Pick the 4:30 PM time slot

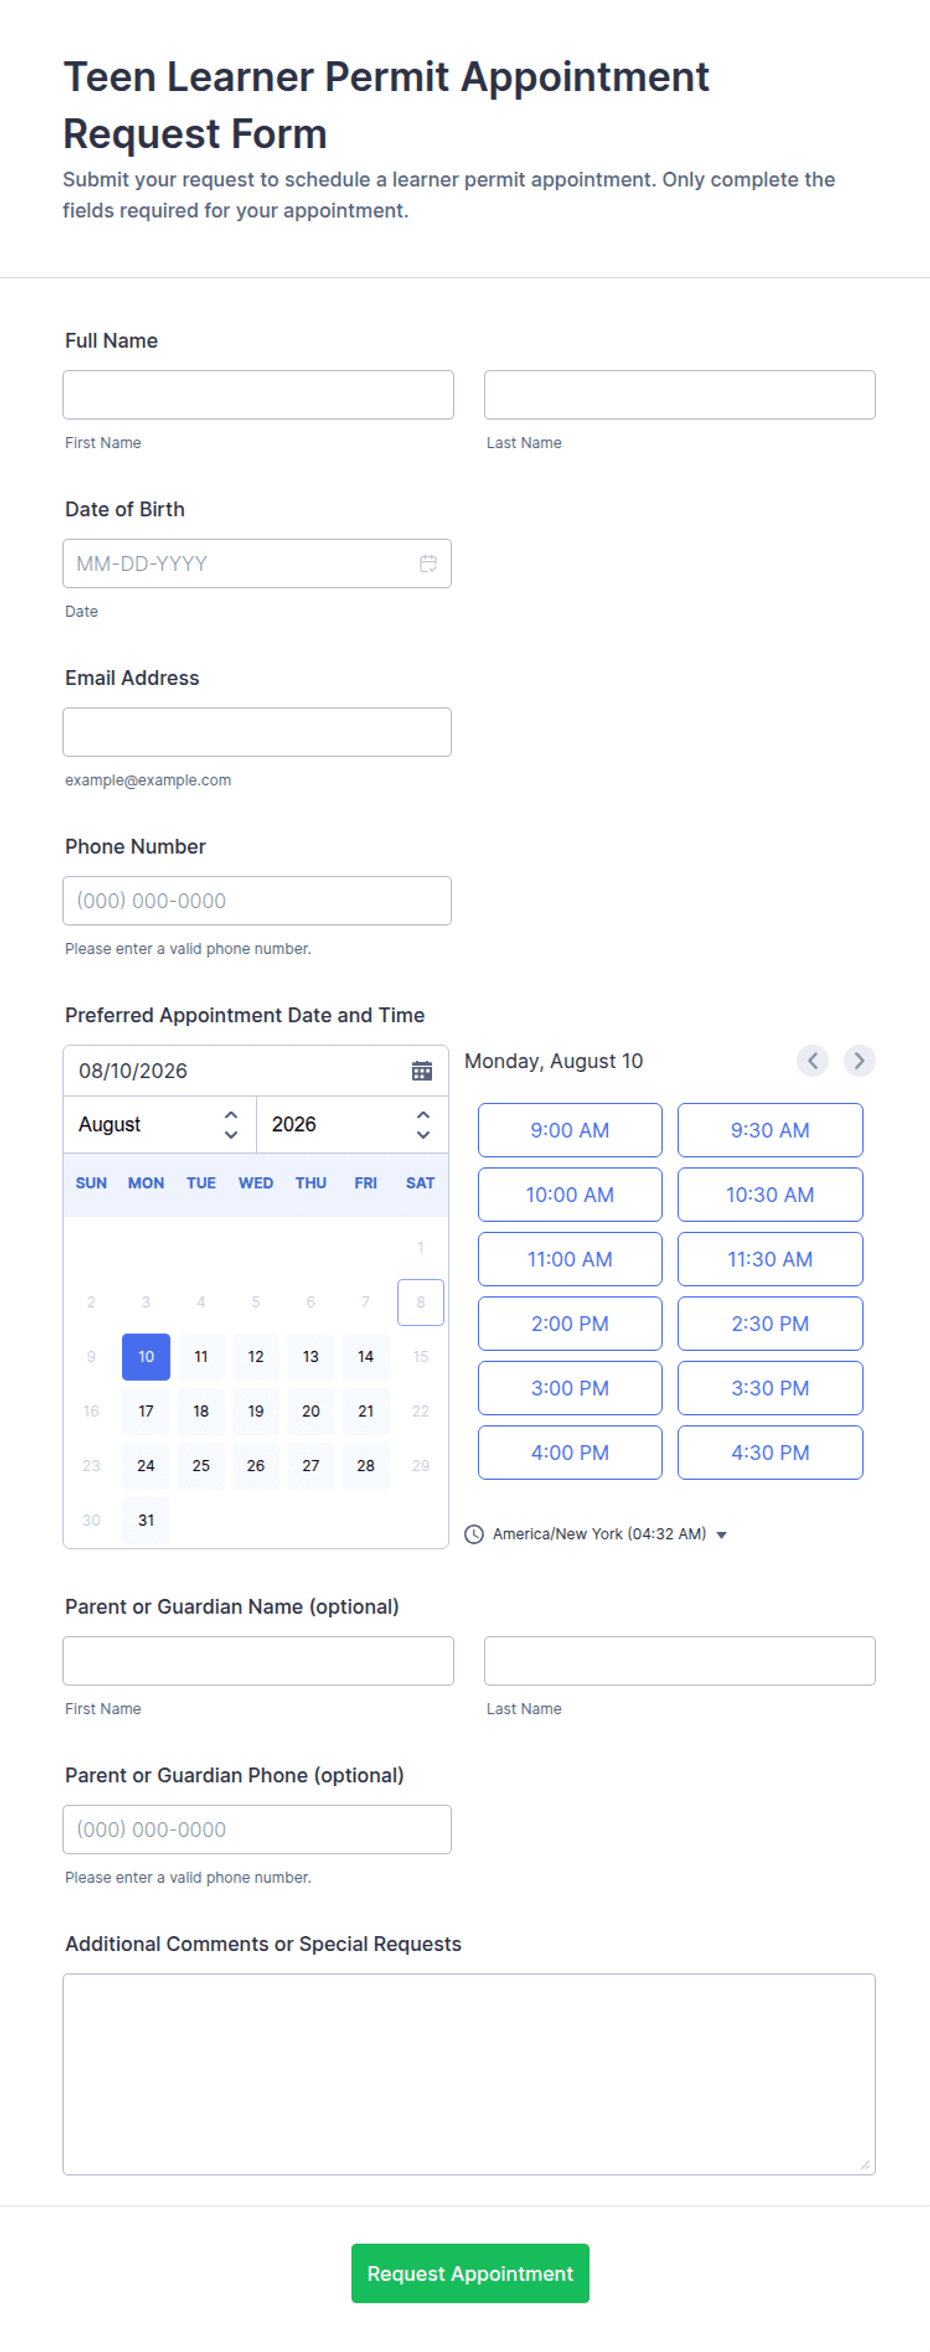pyautogui.click(x=770, y=1453)
